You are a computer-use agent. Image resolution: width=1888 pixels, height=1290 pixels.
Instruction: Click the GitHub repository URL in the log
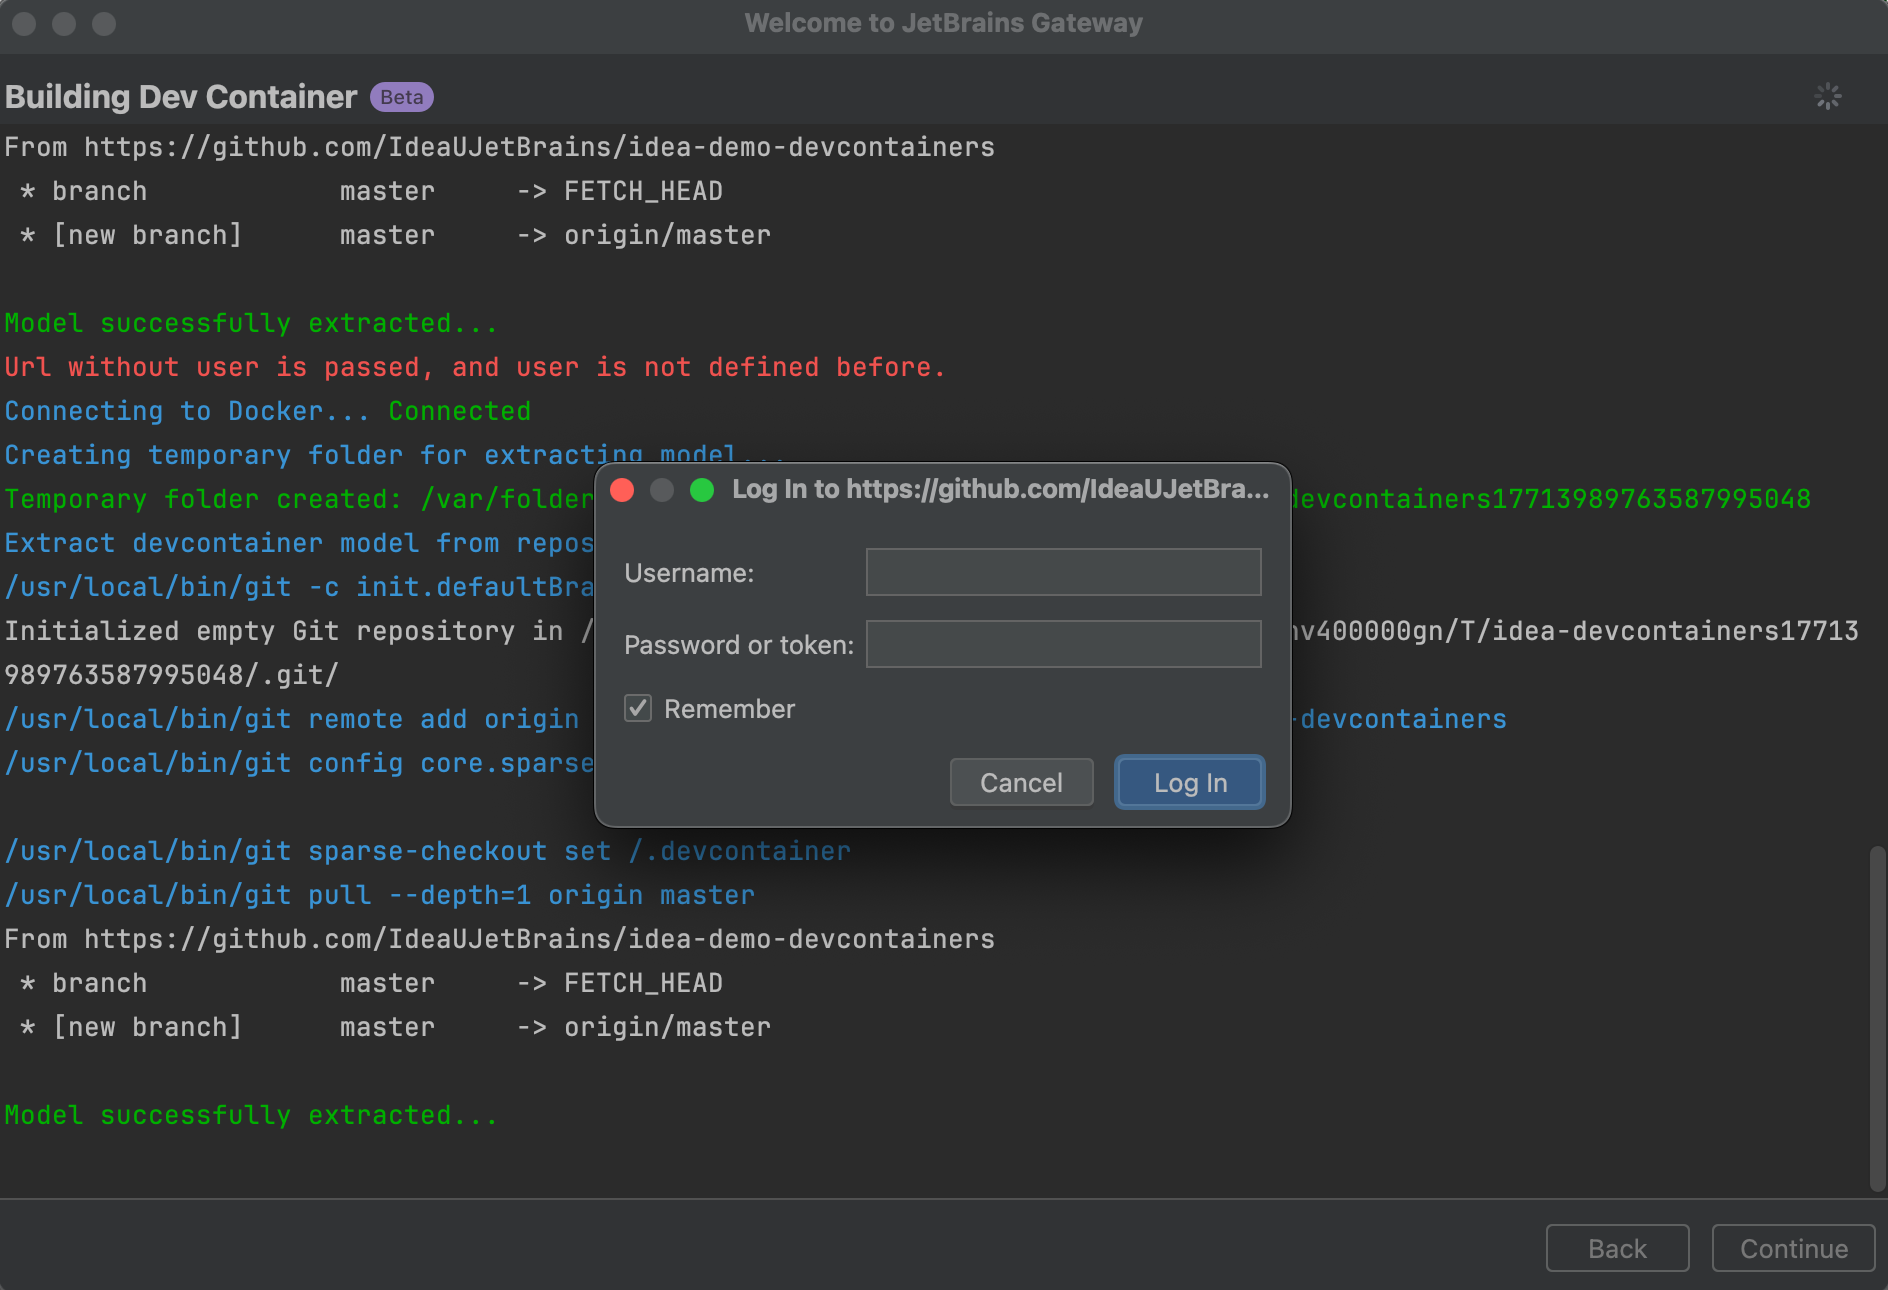[540, 146]
